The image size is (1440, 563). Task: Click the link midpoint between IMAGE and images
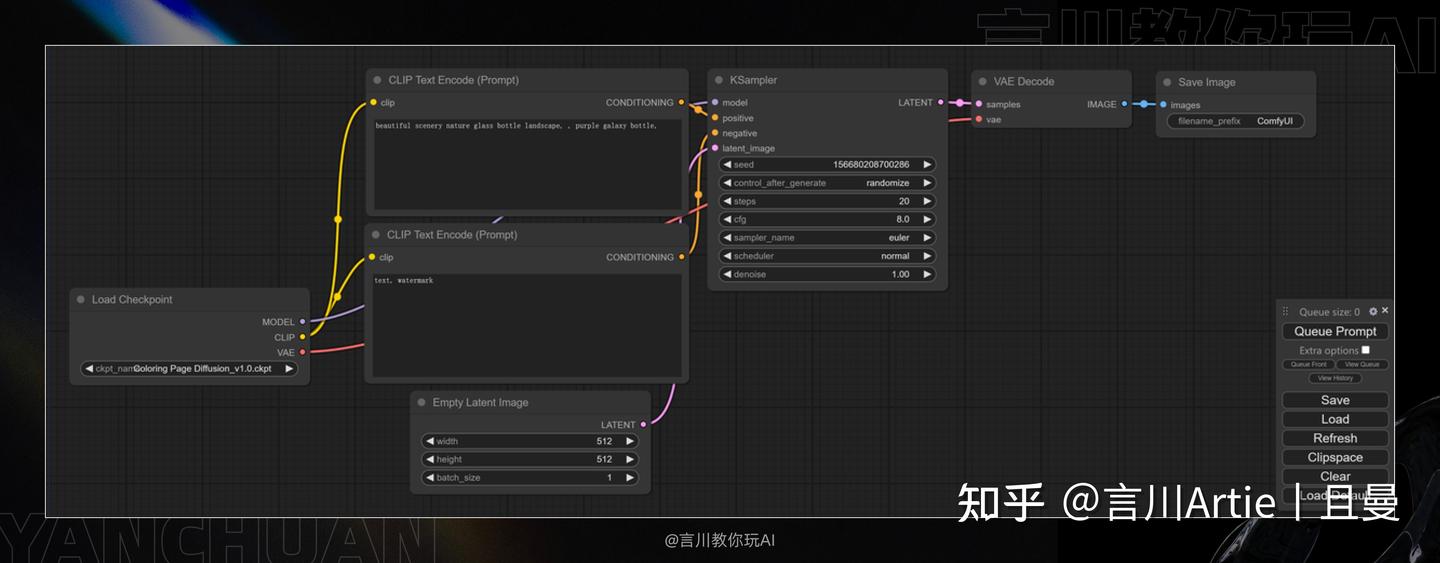1144,103
